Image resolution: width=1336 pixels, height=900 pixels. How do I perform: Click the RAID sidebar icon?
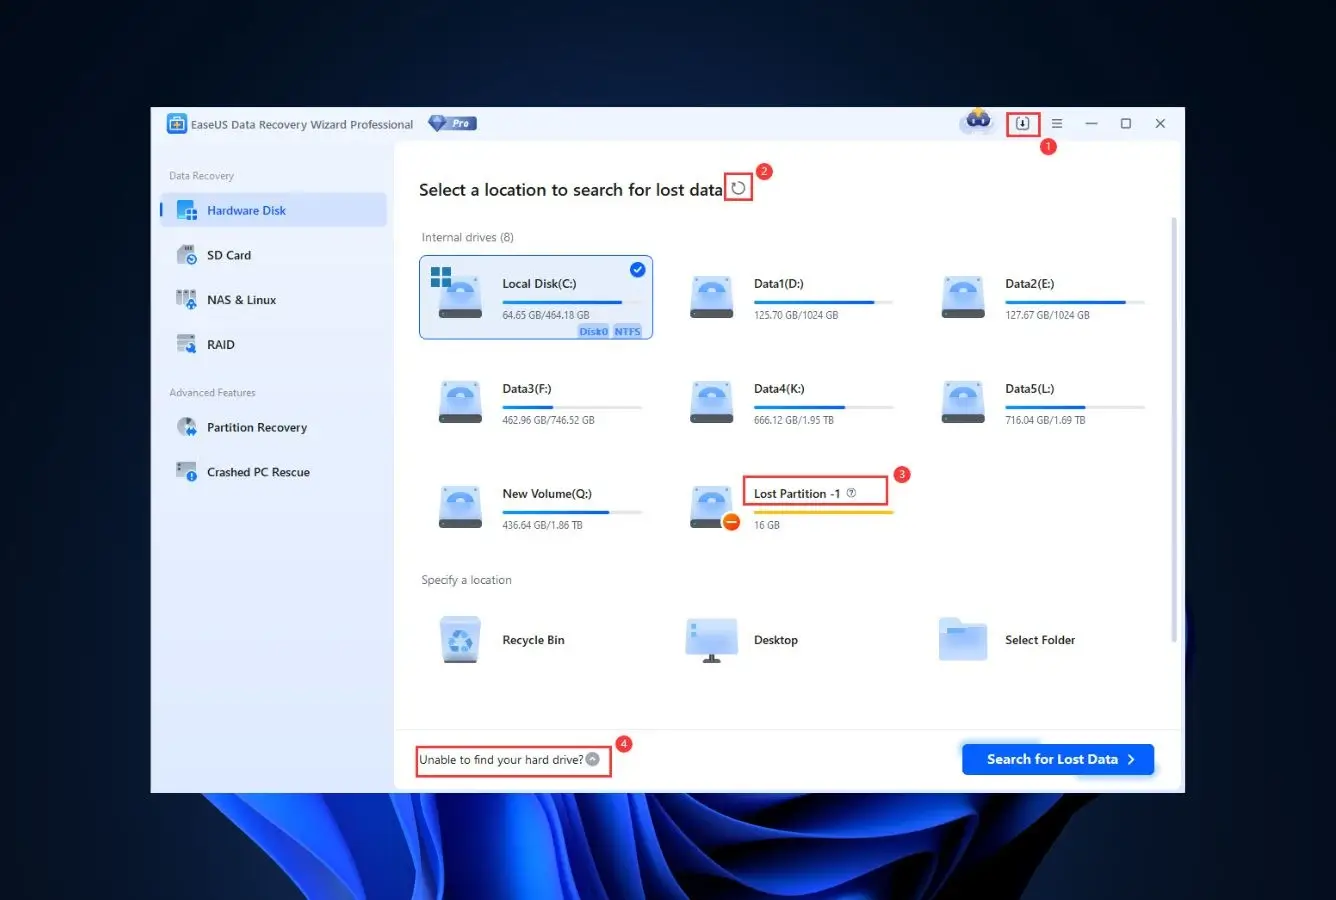pos(187,344)
